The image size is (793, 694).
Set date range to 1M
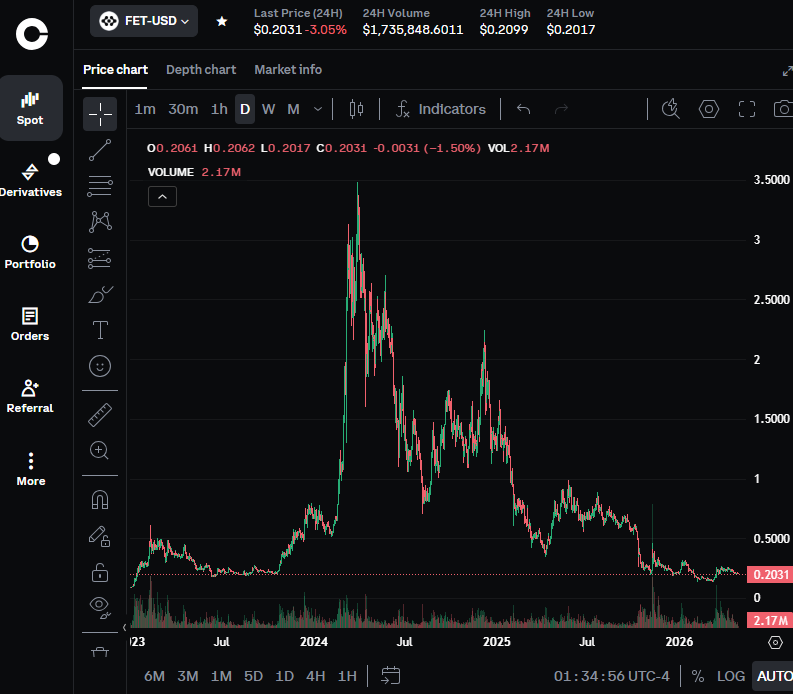[221, 676]
